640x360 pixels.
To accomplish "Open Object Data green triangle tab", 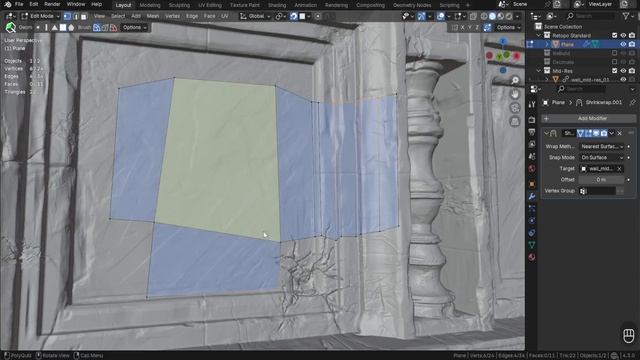I will click(531, 245).
